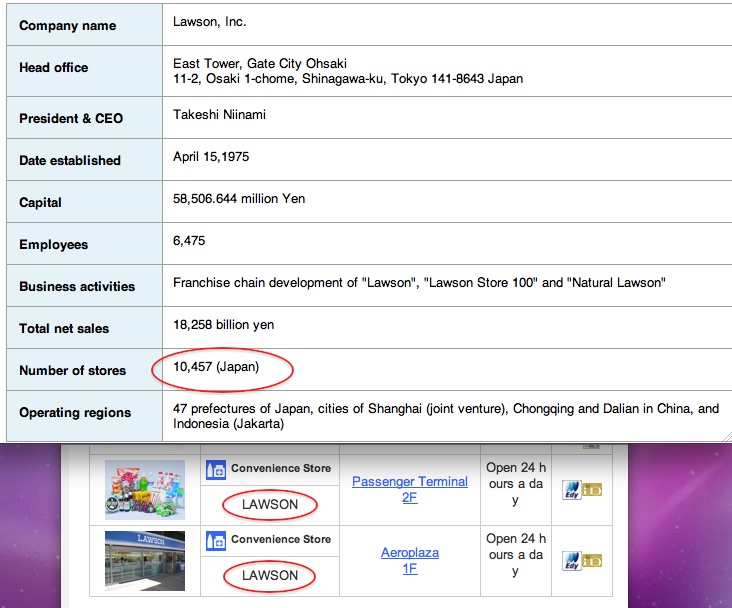Image resolution: width=732 pixels, height=608 pixels.
Task: Select the 'East Tower, Gate City Ohsaki' address line
Action: pos(260,64)
